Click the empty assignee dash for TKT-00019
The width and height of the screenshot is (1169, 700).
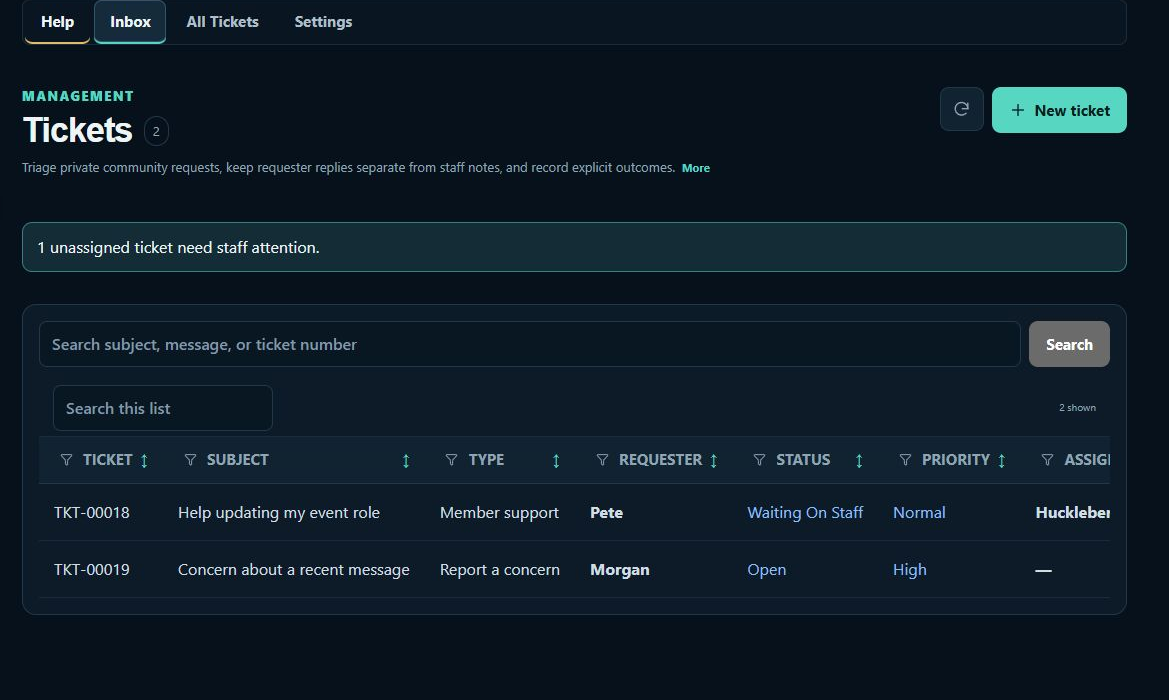tap(1043, 570)
